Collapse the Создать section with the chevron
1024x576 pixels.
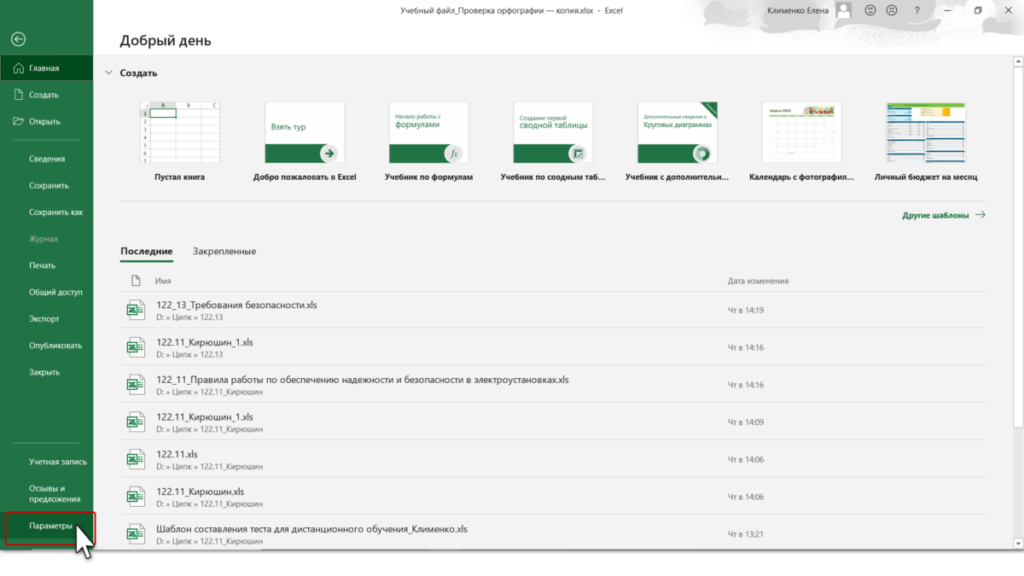108,73
